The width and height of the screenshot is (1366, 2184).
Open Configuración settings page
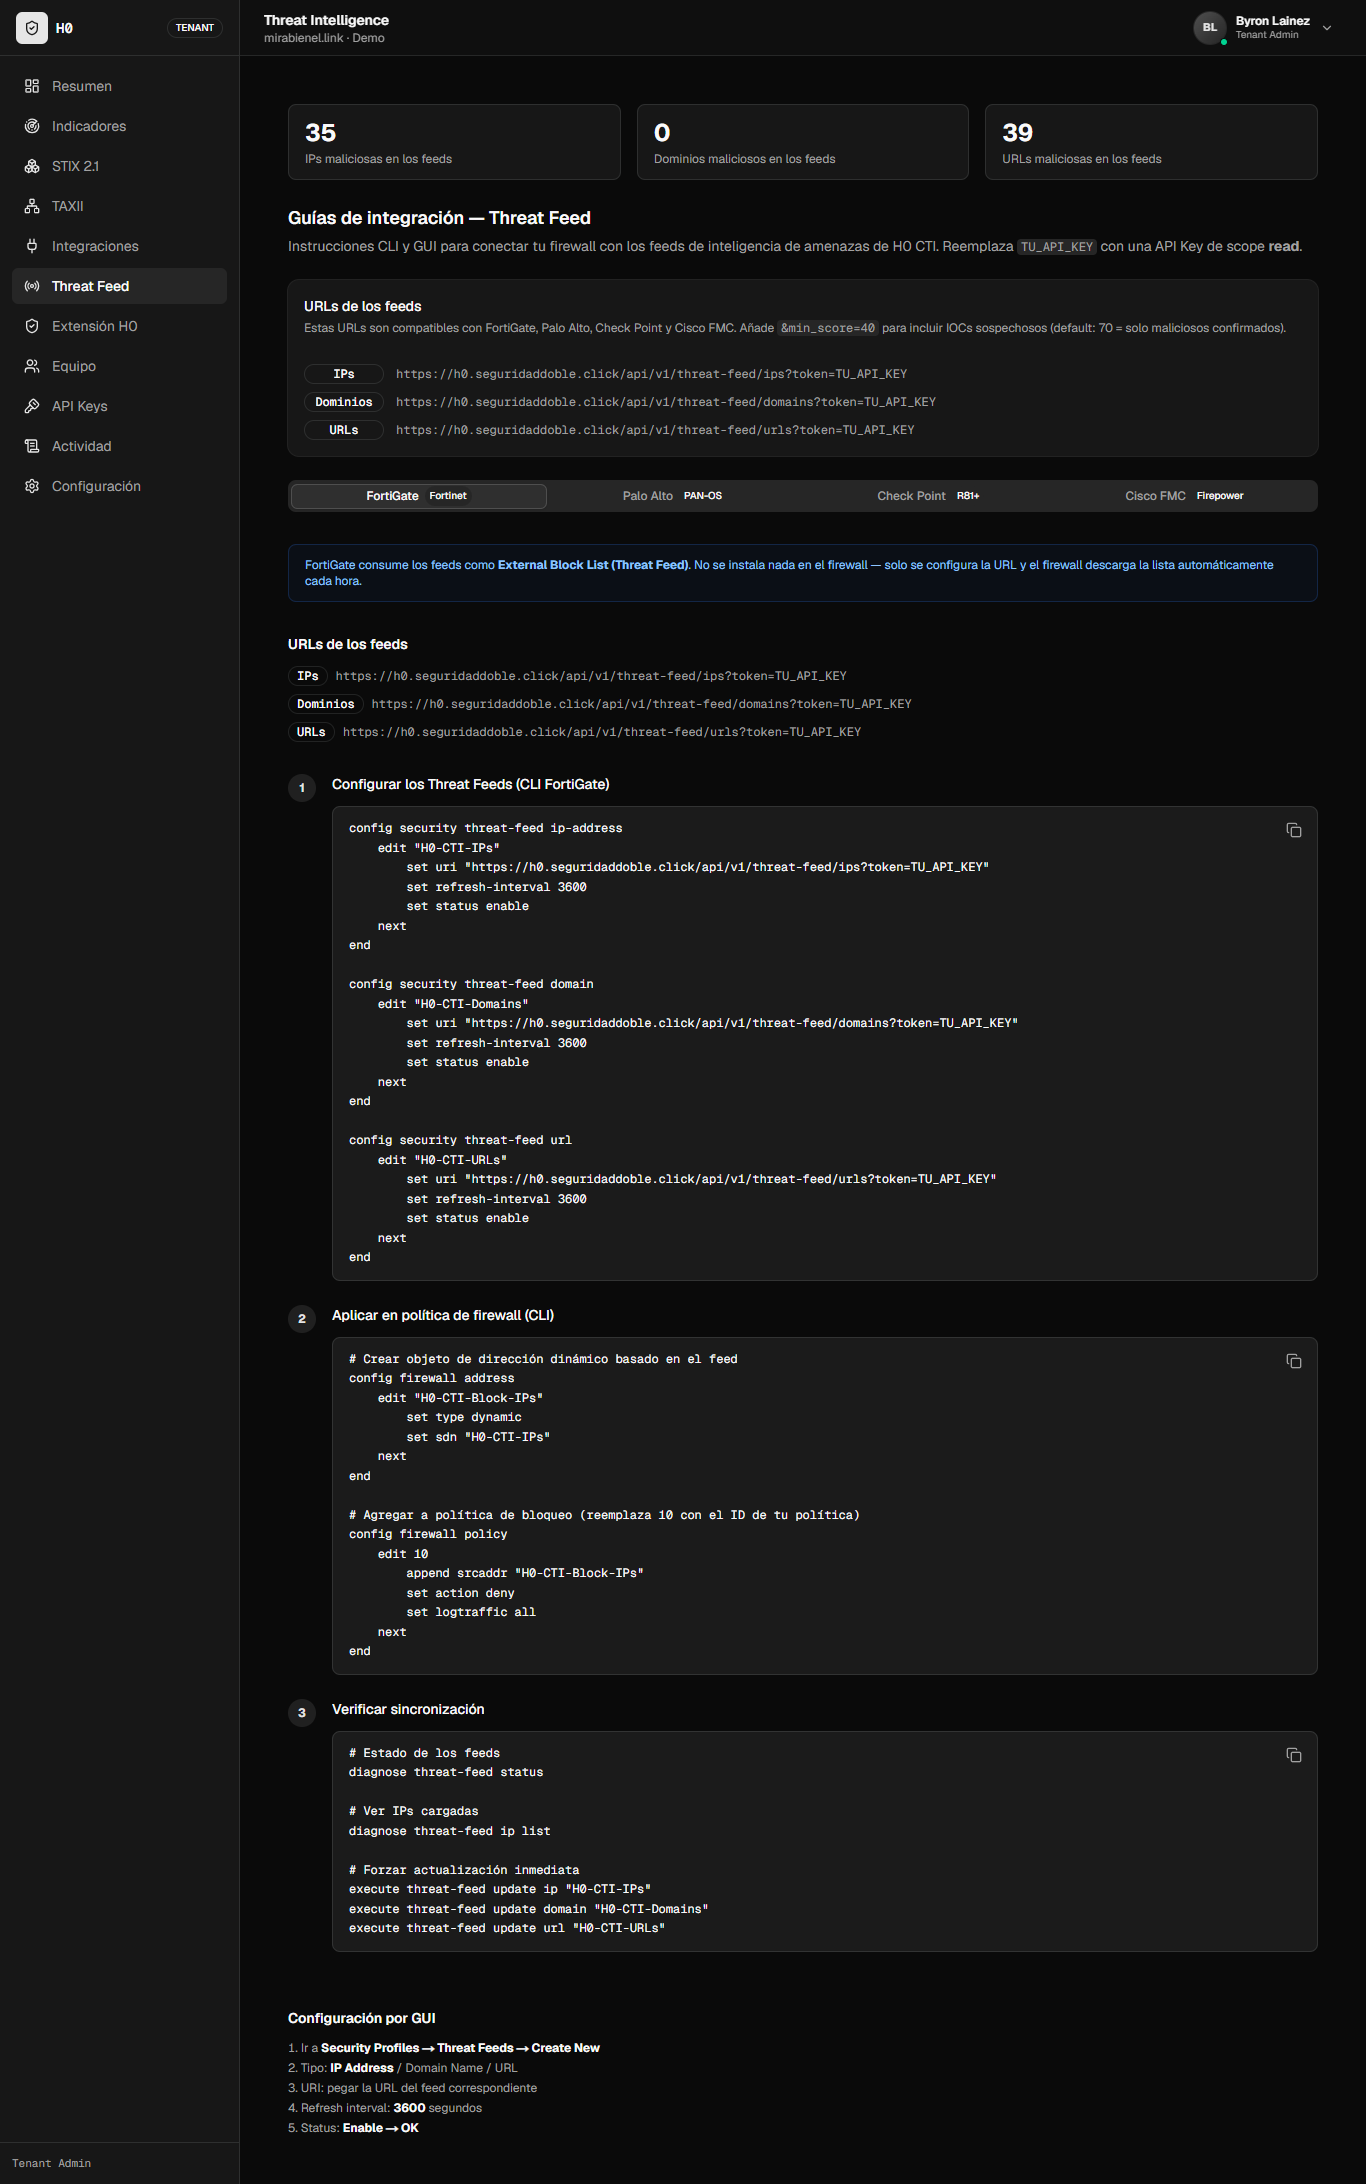pyautogui.click(x=119, y=486)
